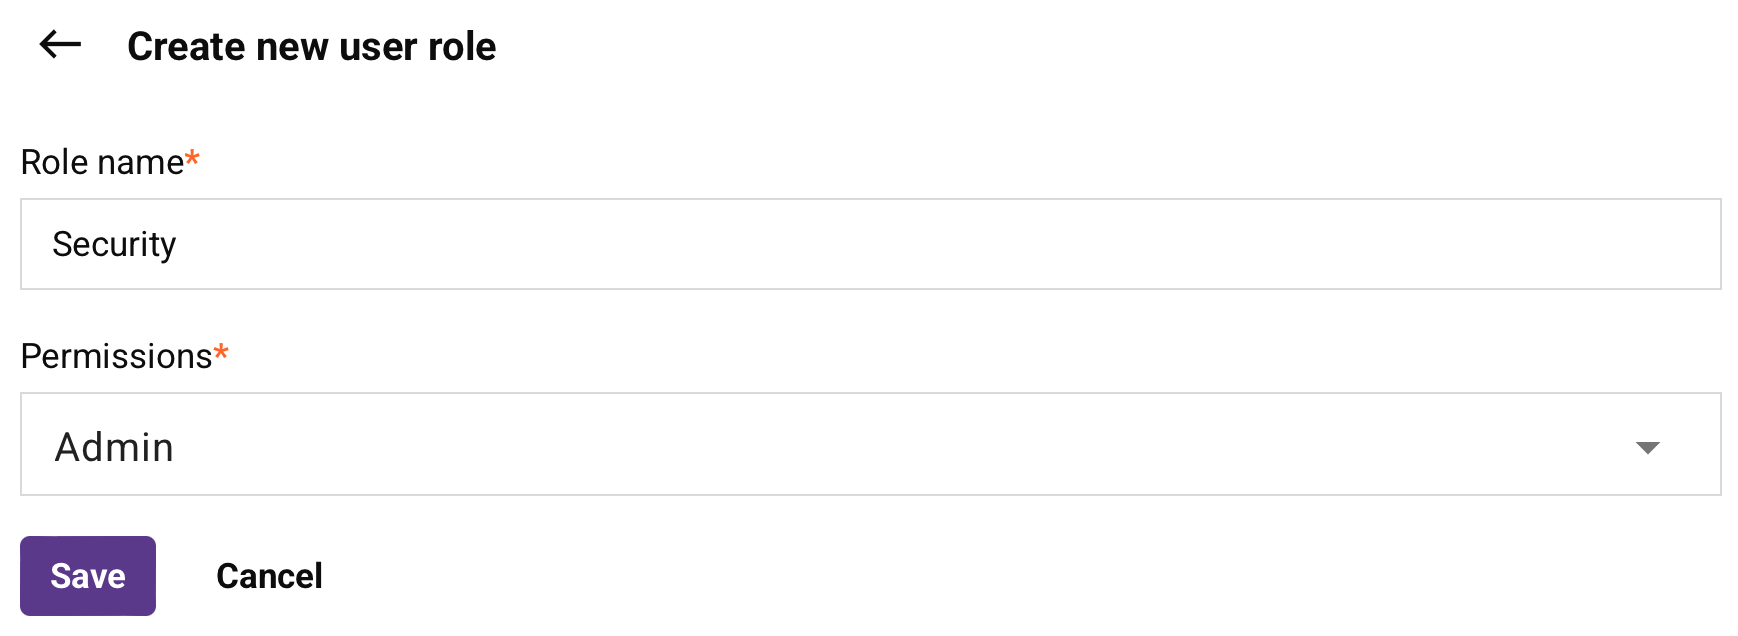Click the Permissions label

(116, 356)
